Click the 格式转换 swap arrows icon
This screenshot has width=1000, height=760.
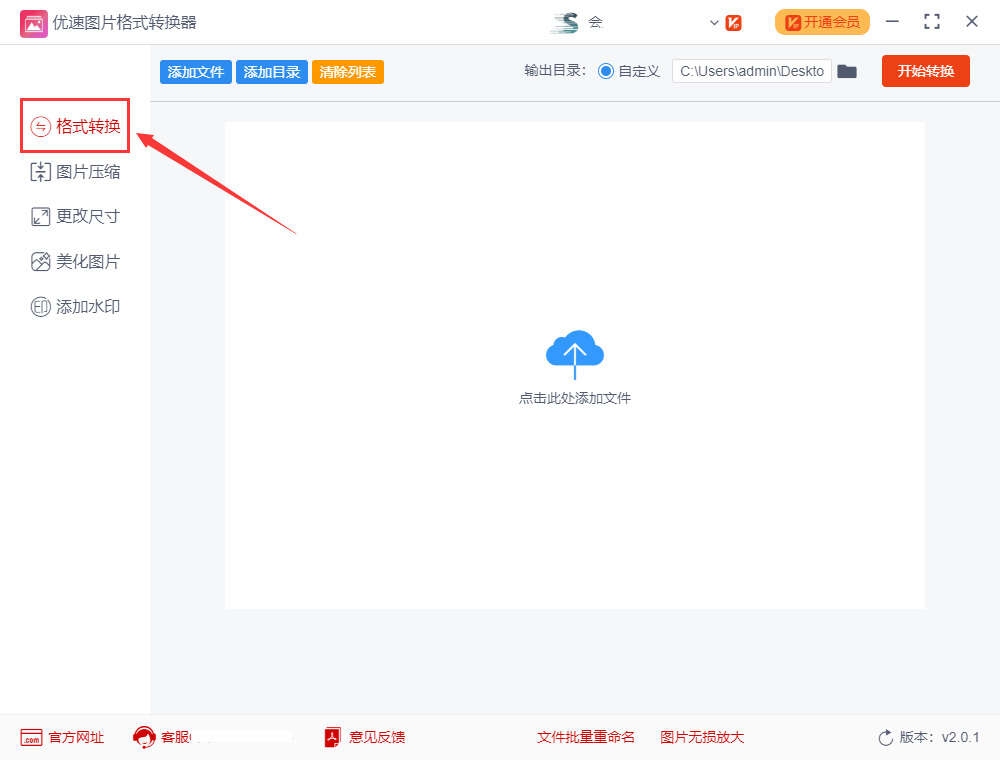pos(40,126)
